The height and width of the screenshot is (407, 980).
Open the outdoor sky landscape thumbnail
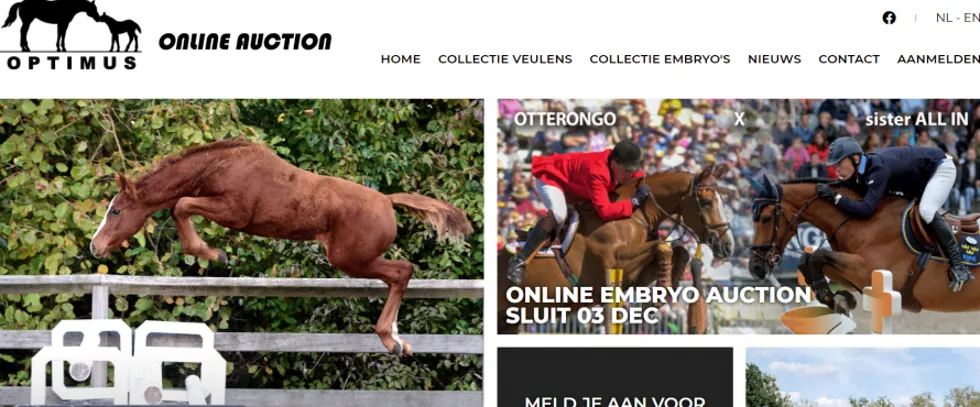tap(862, 377)
